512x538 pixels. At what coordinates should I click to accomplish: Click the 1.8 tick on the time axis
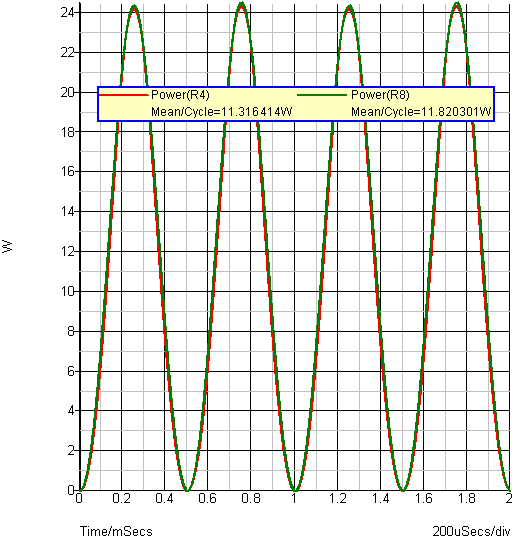[466, 498]
